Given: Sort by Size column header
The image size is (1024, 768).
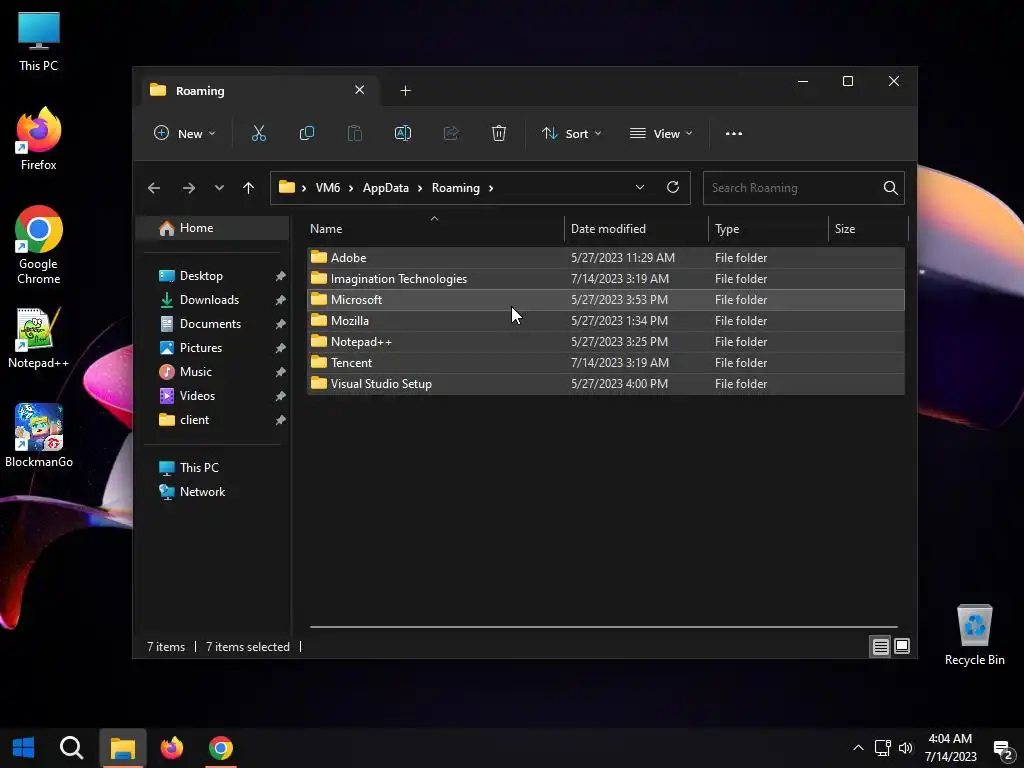Looking at the screenshot, I should point(868,229).
